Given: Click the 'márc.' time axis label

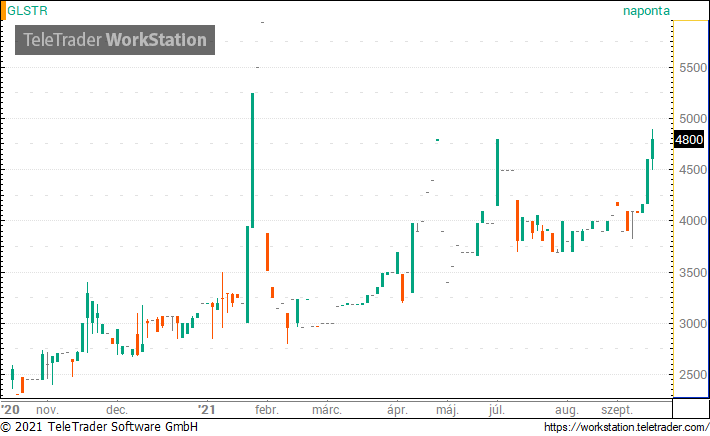Looking at the screenshot, I should click(x=327, y=410).
